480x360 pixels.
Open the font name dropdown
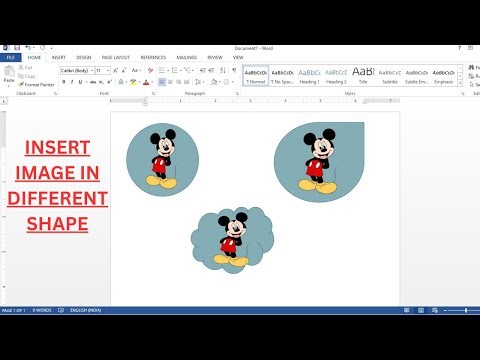coord(92,71)
